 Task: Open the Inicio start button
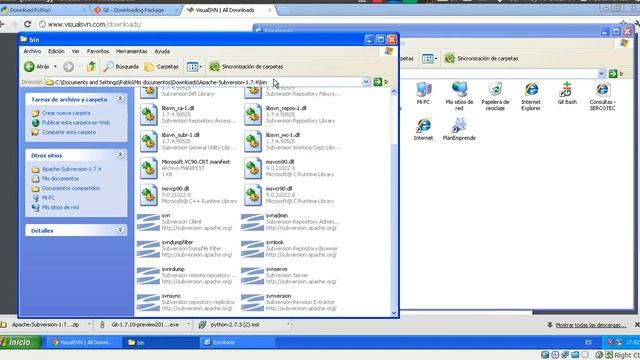(x=20, y=342)
